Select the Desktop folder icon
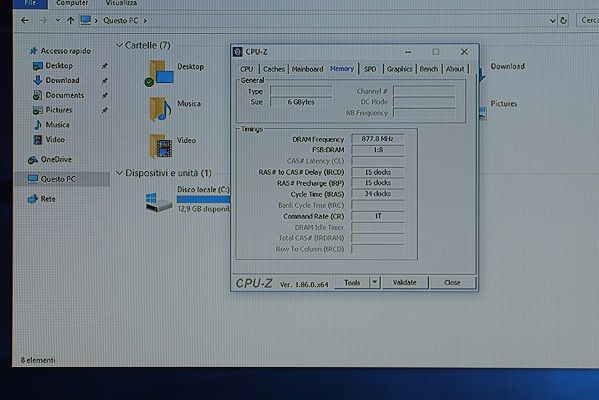This screenshot has width=599, height=400. tap(160, 73)
